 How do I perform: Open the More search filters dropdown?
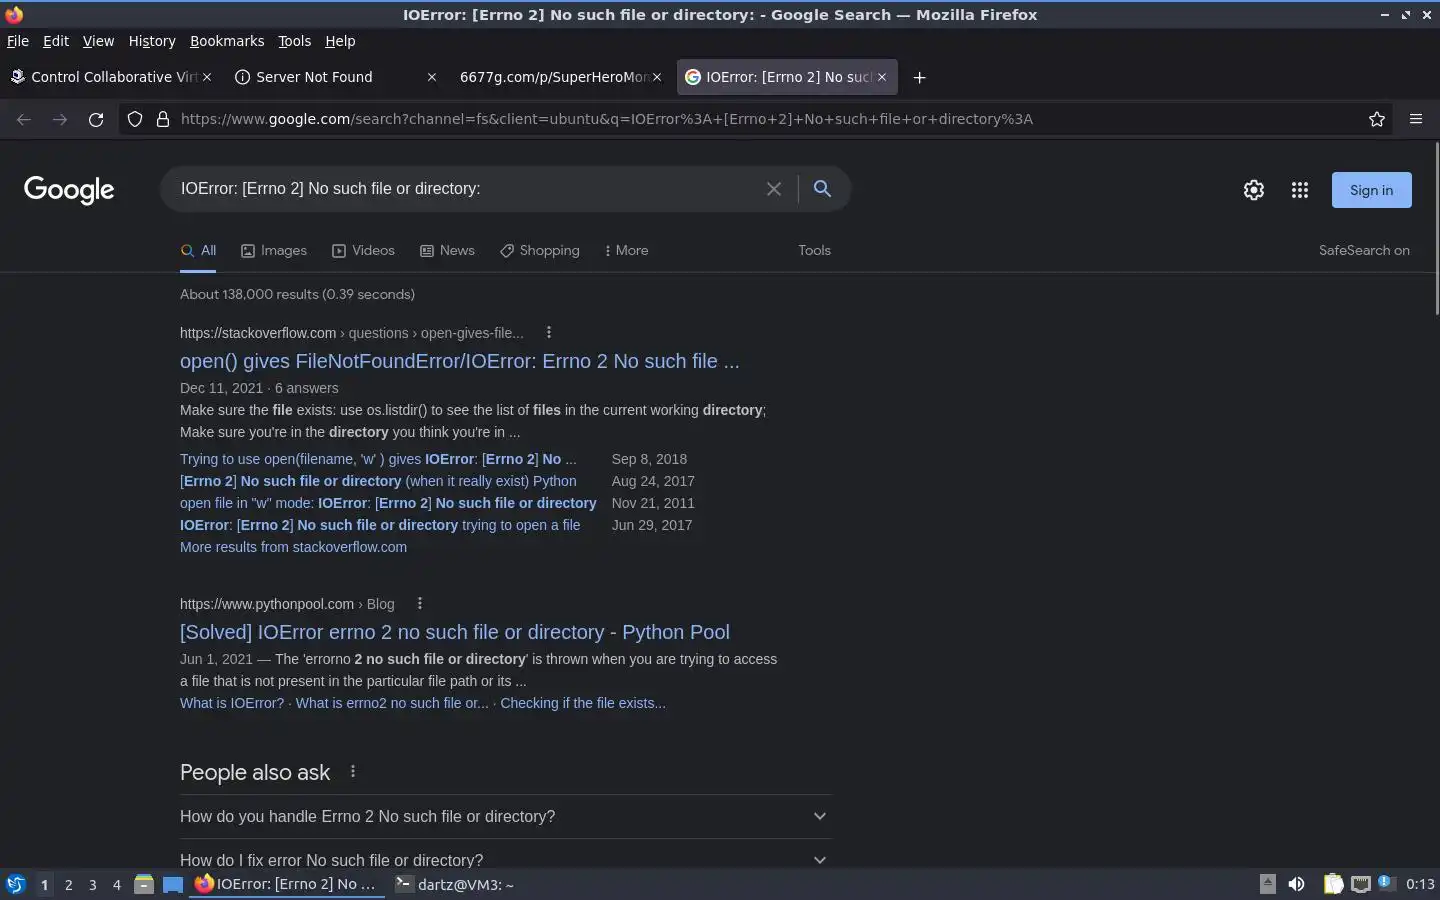(x=627, y=250)
